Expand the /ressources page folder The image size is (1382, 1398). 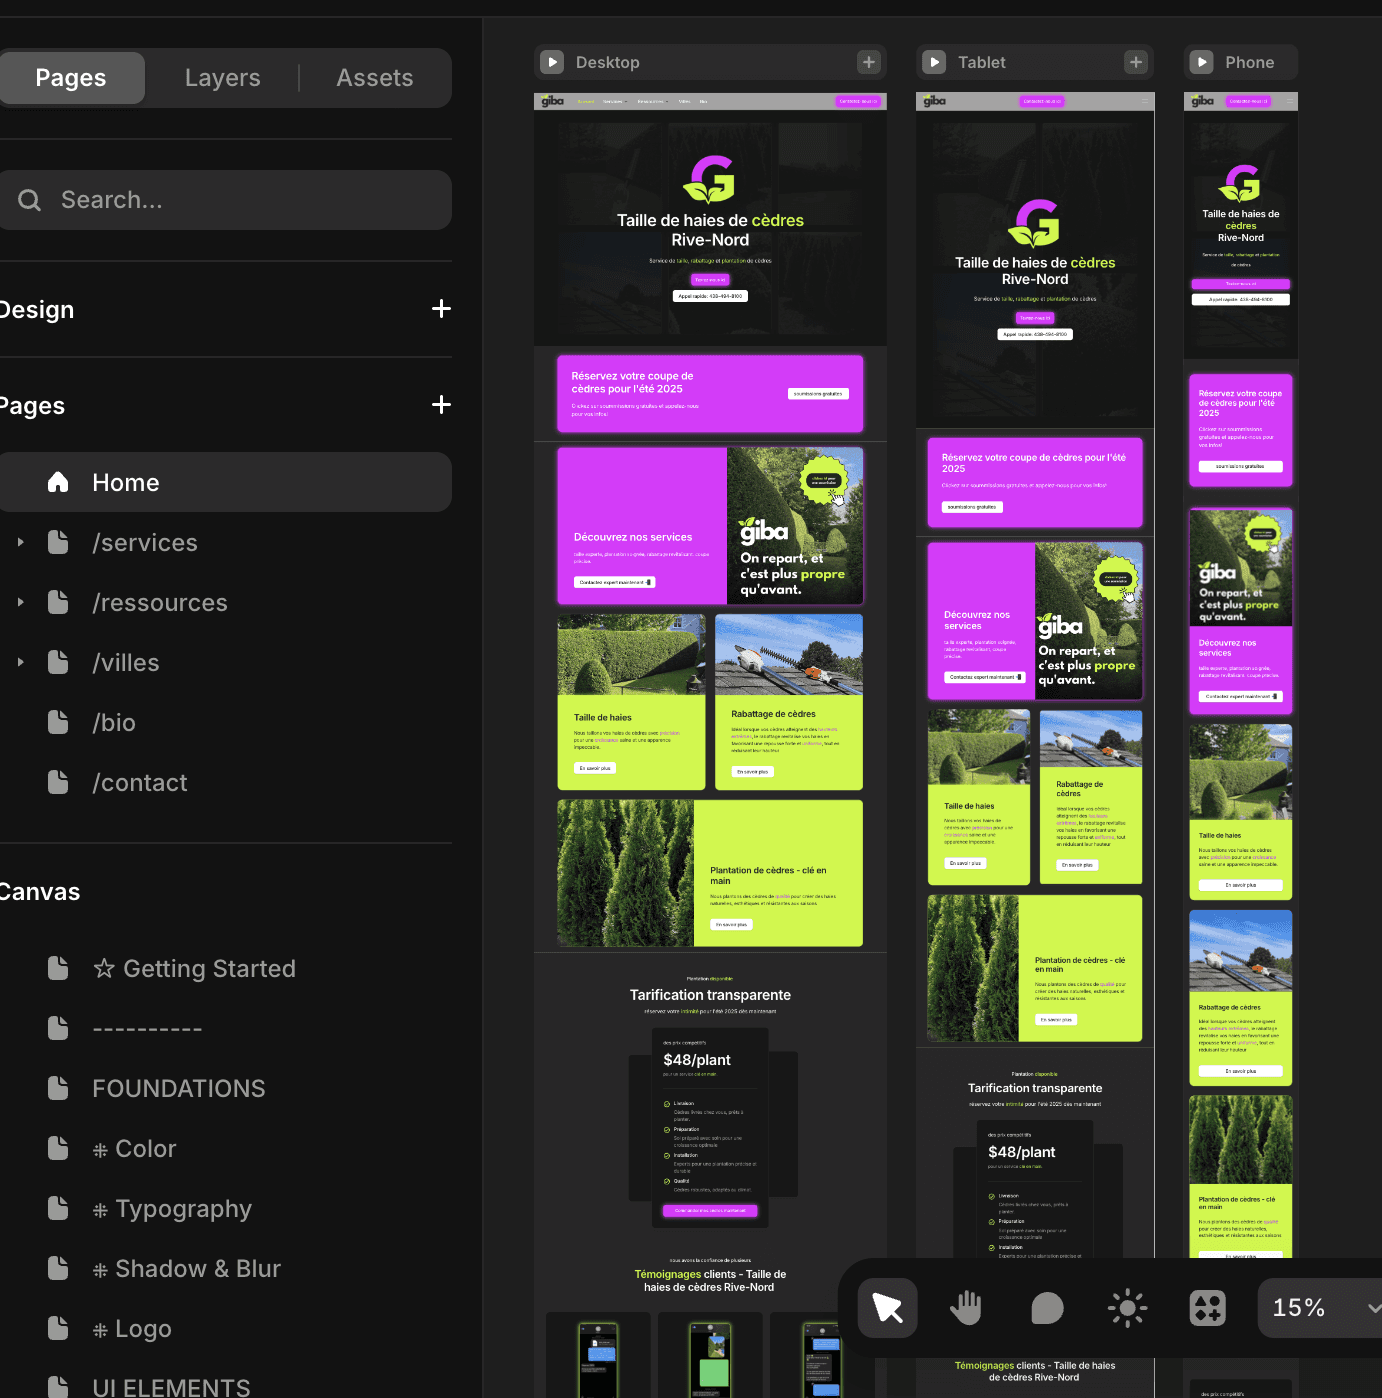[20, 602]
